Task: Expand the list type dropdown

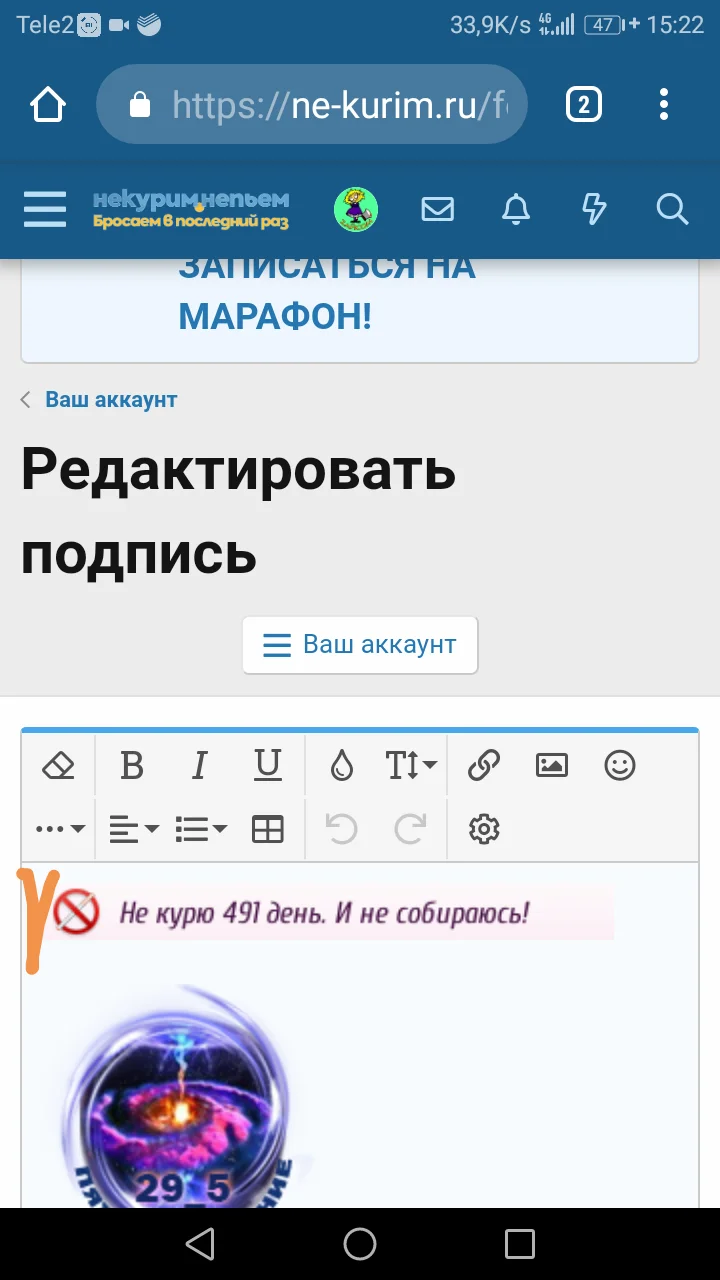Action: 201,829
